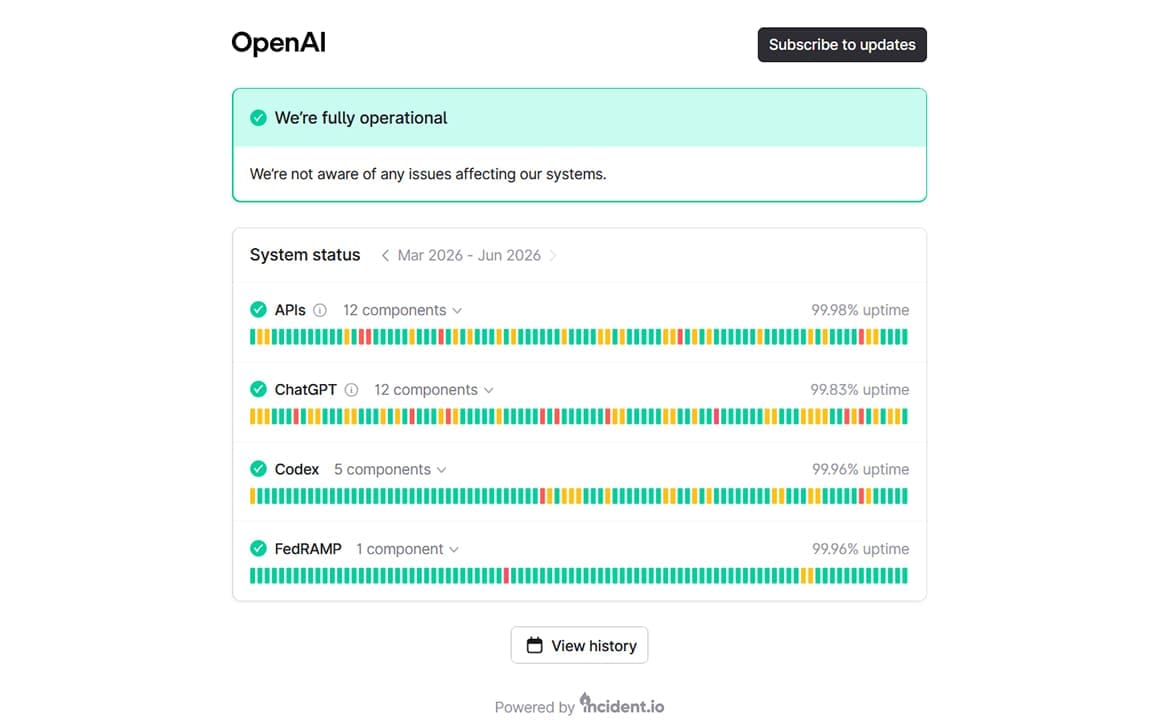The height and width of the screenshot is (720, 1157).
Task: Click Subscribe to updates button
Action: [842, 45]
